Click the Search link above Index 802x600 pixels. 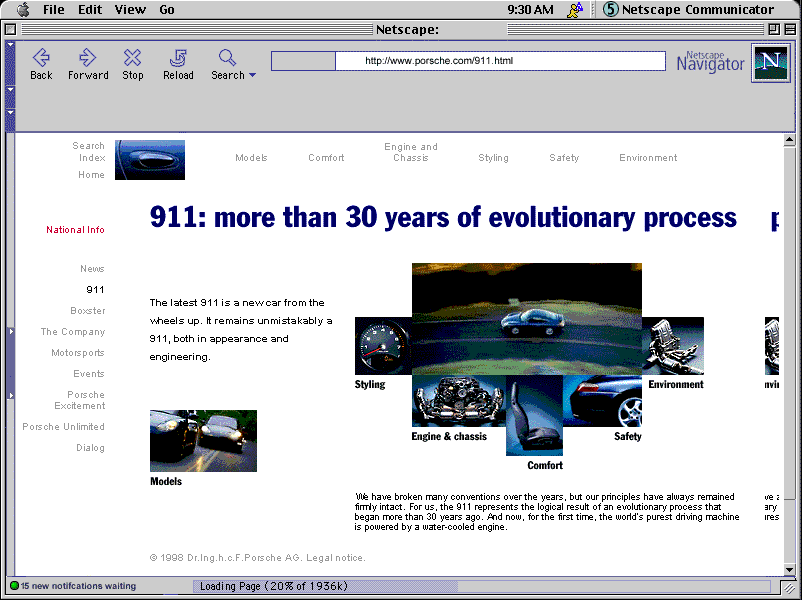point(88,146)
